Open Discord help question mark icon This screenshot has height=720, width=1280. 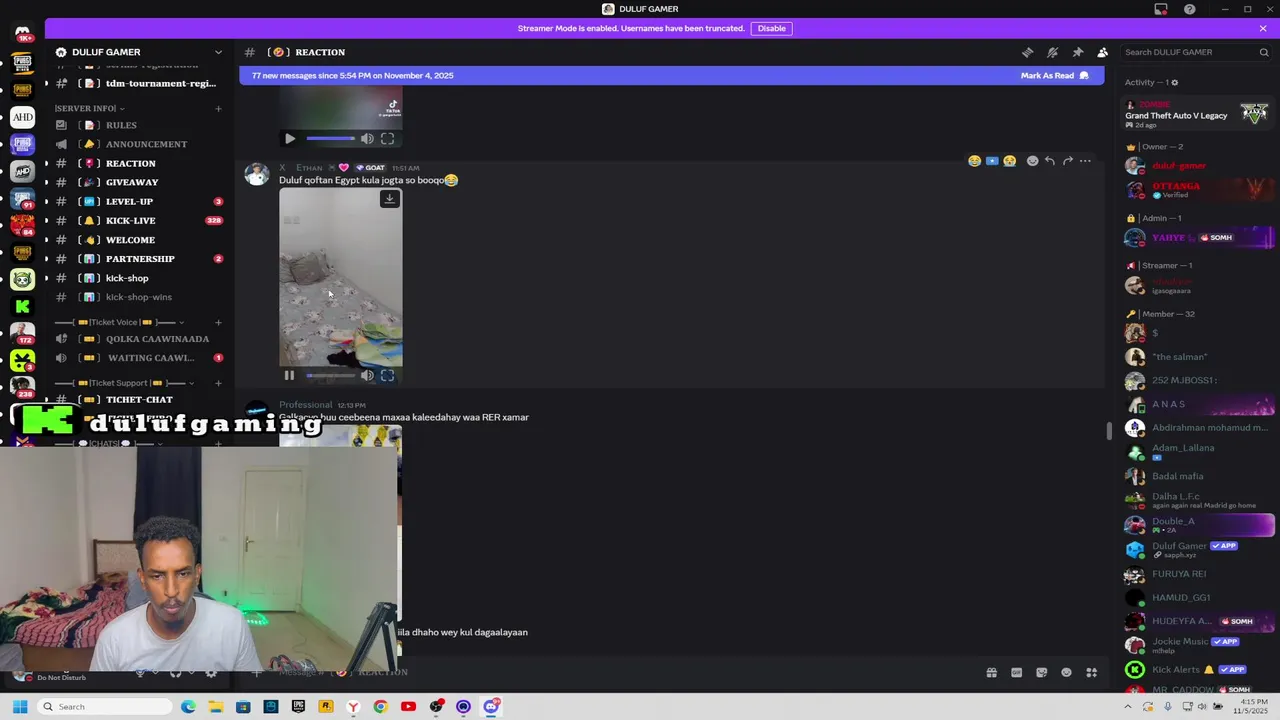point(1189,9)
